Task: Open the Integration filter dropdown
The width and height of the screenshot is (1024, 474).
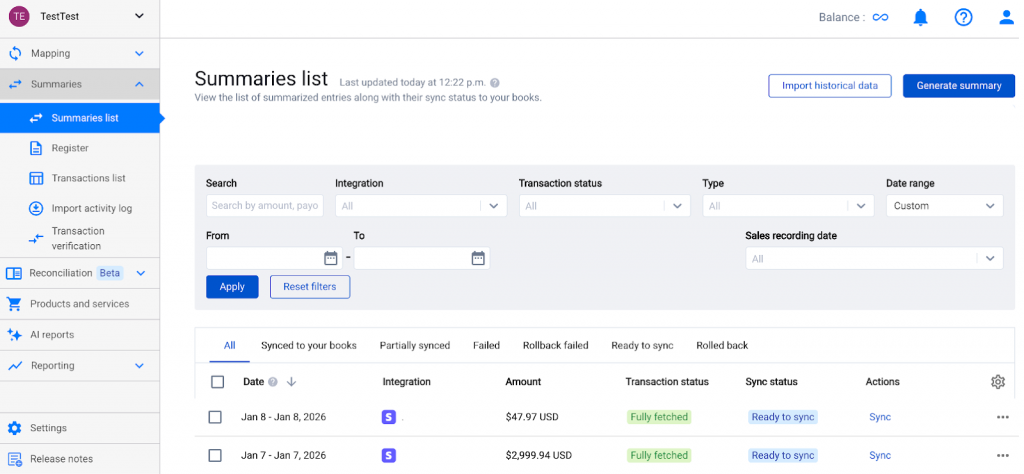Action: point(421,206)
